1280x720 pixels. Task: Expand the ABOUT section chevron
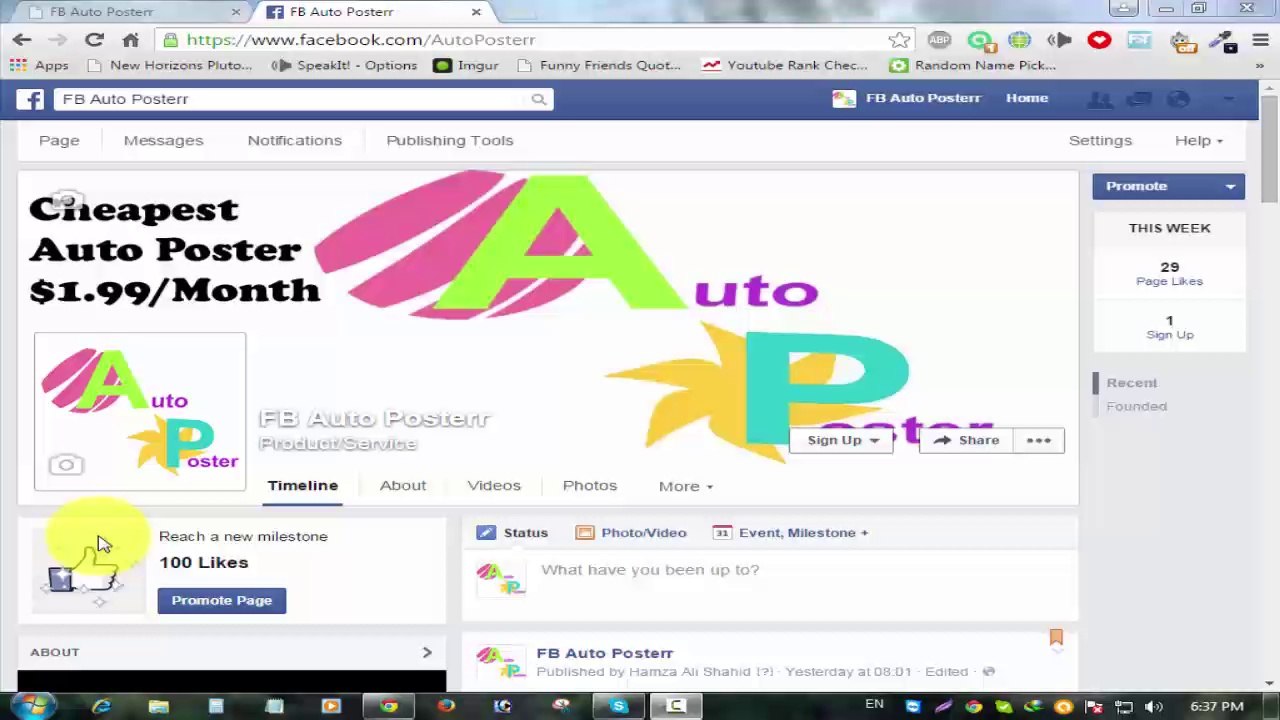(427, 652)
